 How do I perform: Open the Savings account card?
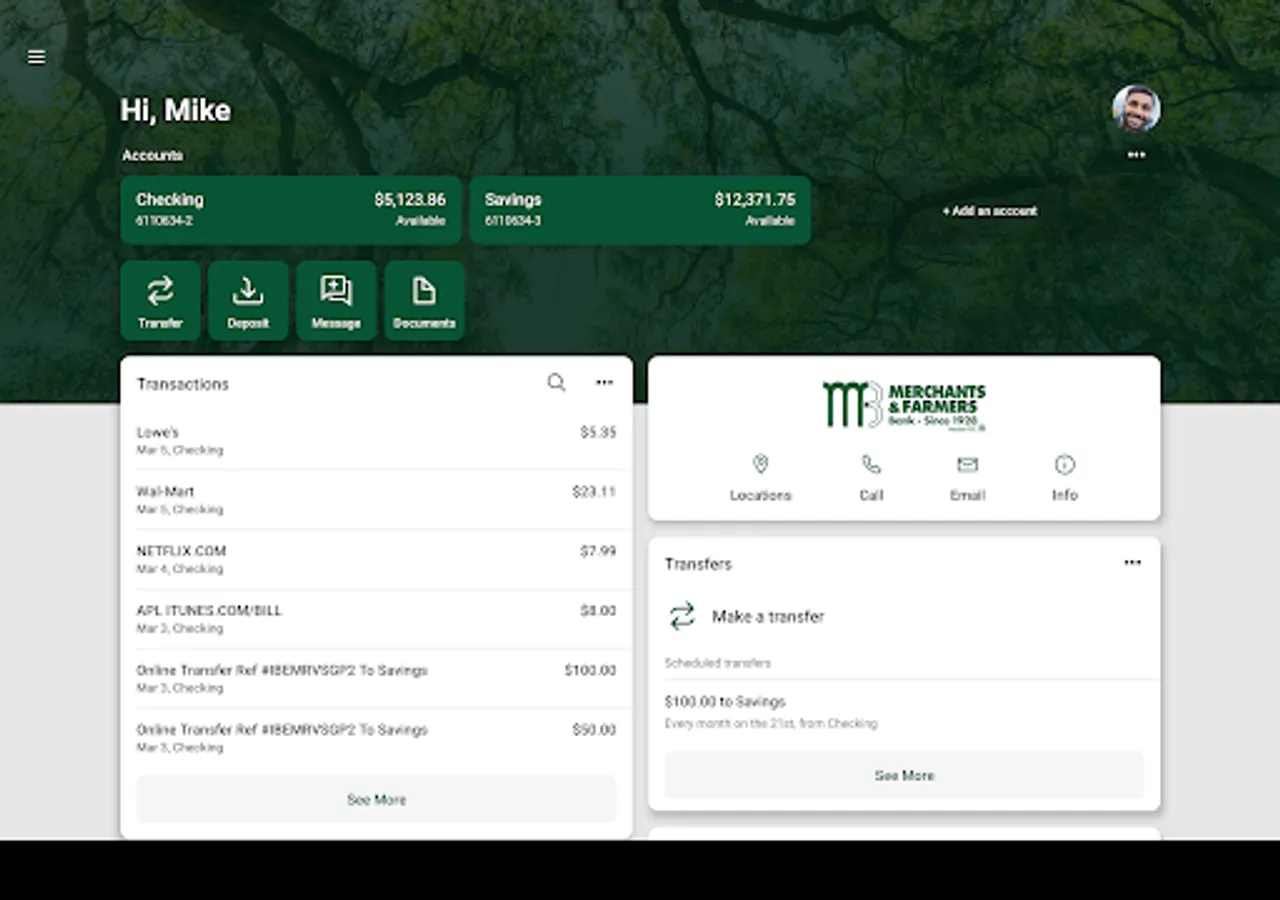click(639, 209)
